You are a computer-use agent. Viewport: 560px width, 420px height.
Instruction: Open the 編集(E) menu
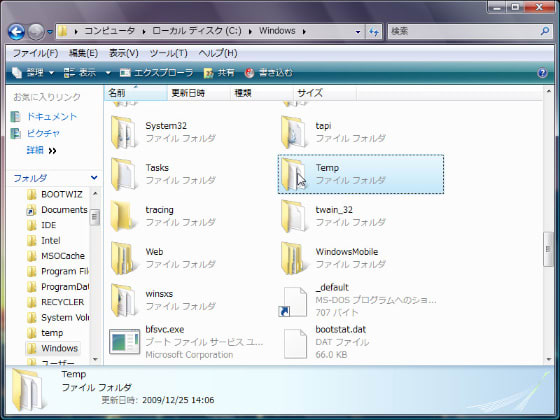click(83, 53)
